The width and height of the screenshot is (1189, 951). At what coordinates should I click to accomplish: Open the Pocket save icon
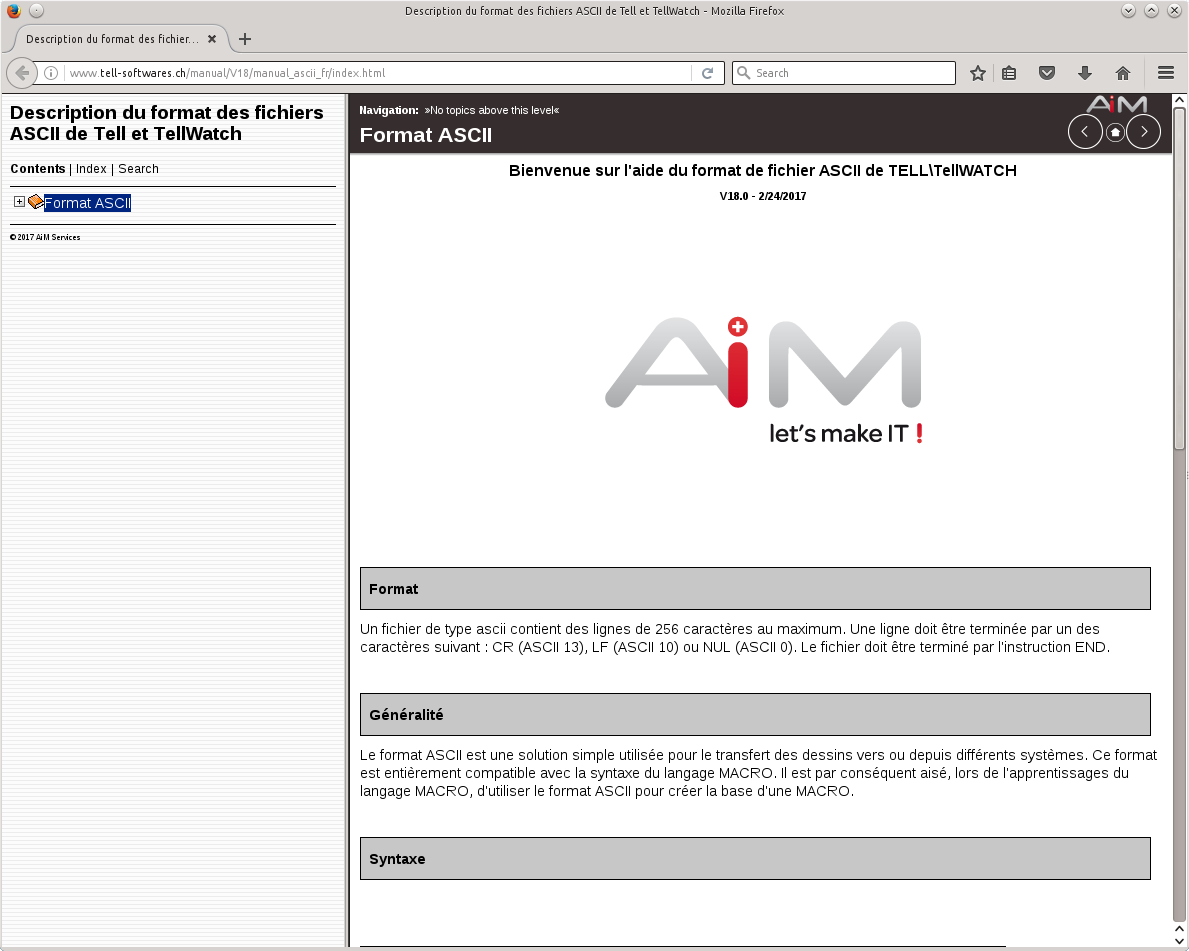(x=1046, y=73)
